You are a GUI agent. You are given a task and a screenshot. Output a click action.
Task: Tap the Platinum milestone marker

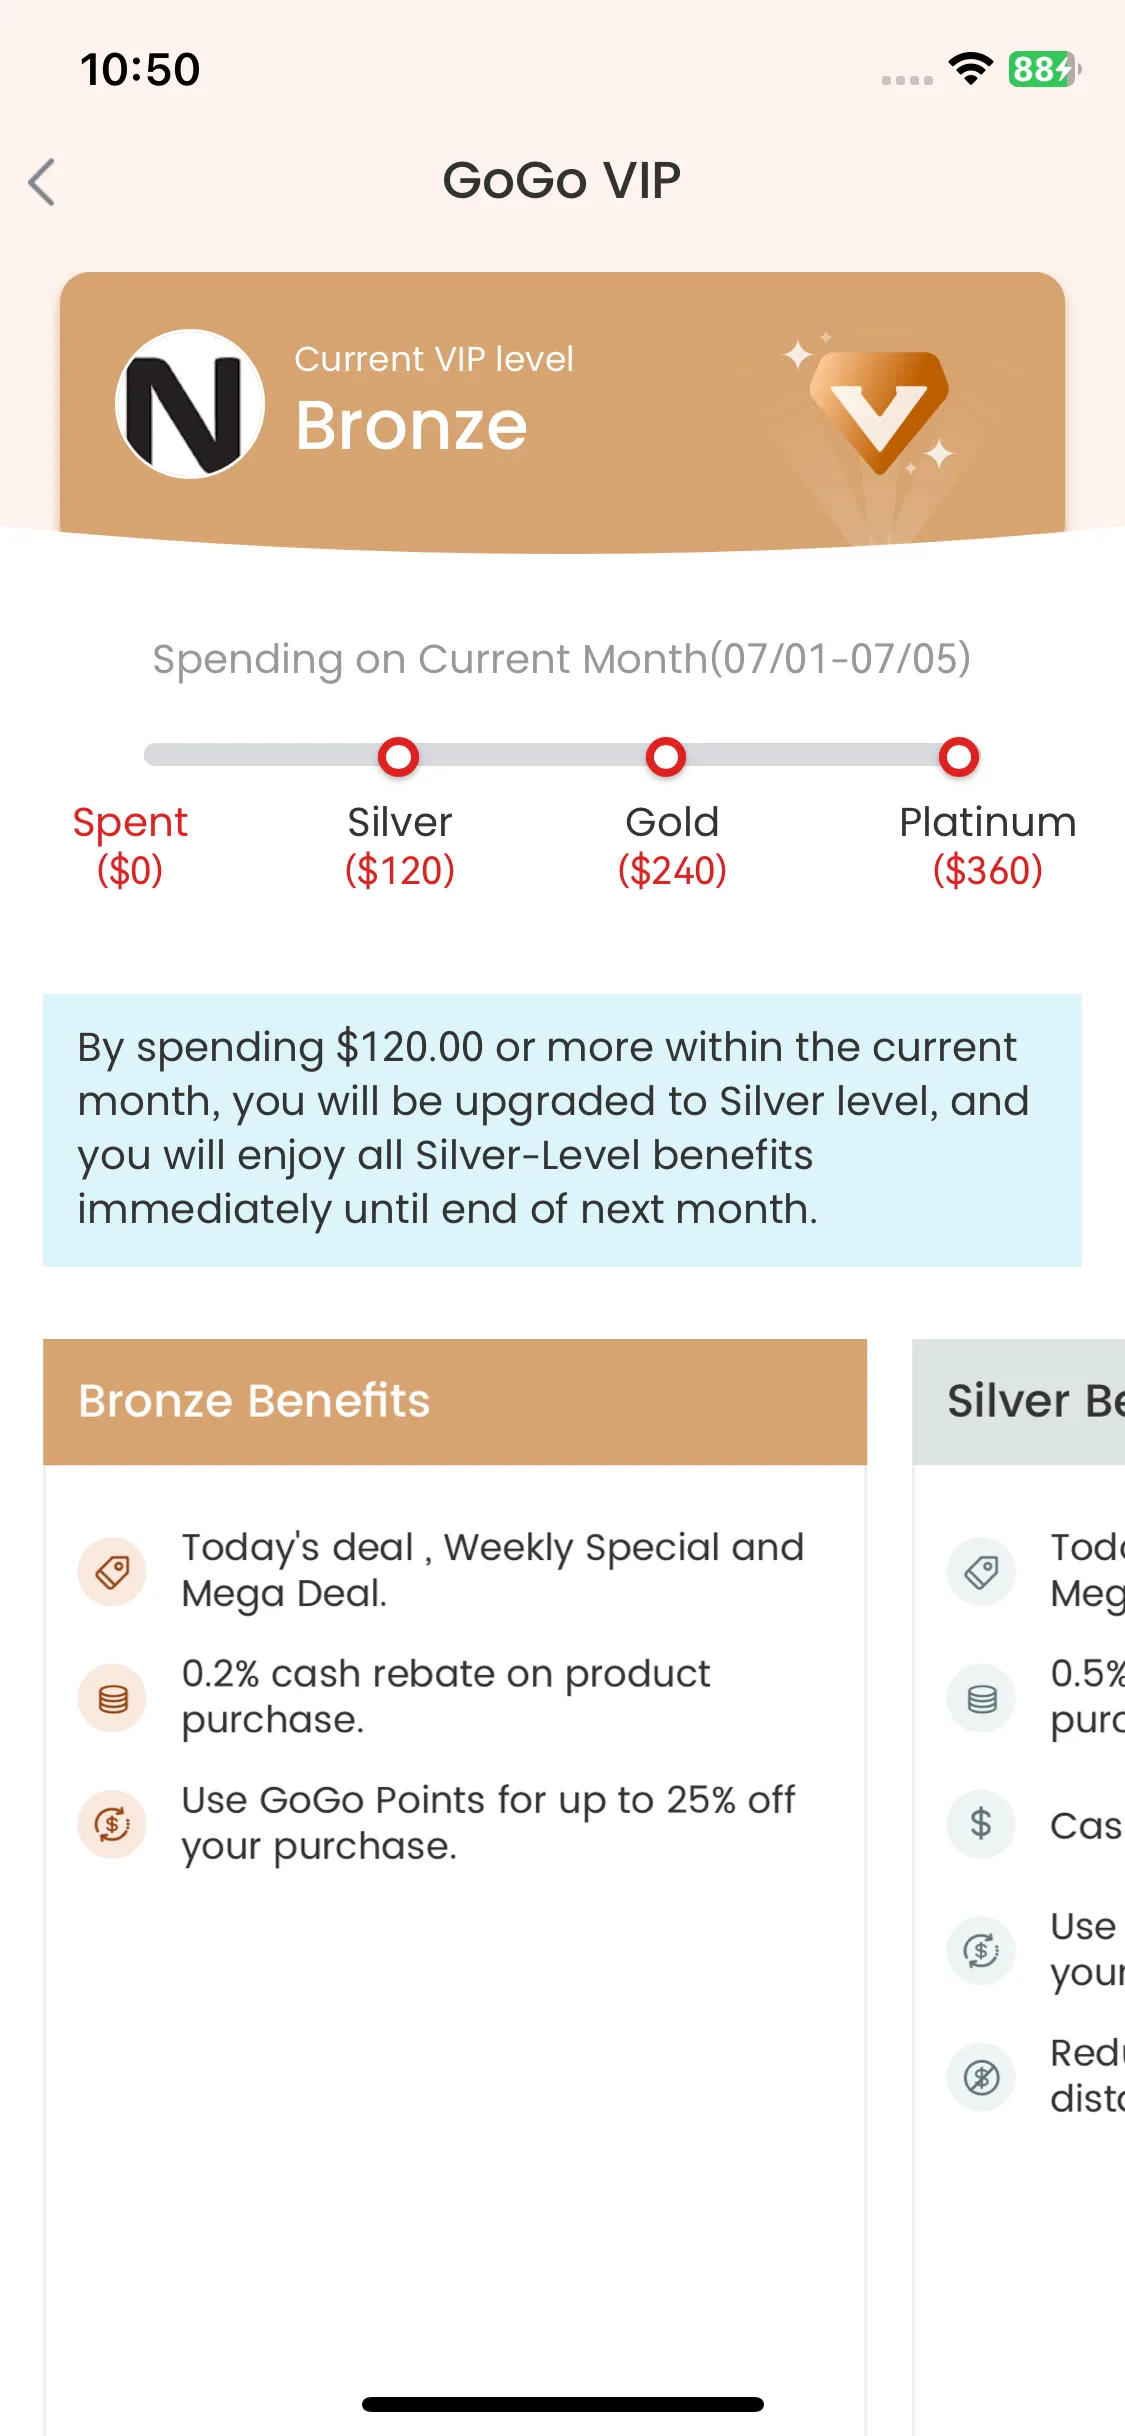[959, 756]
